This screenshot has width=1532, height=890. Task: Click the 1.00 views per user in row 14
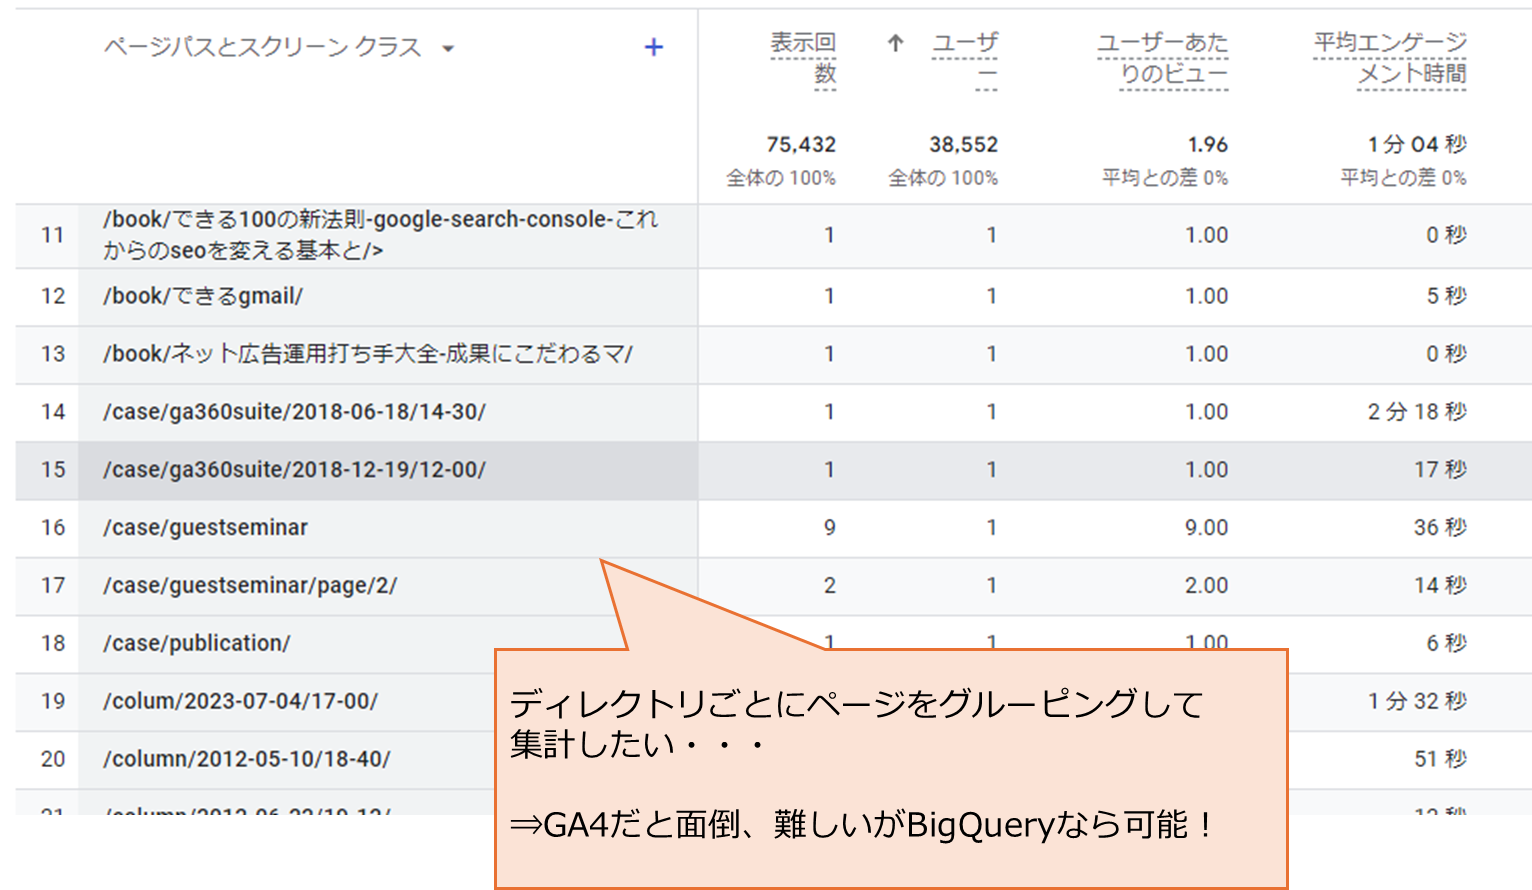pyautogui.click(x=1207, y=412)
